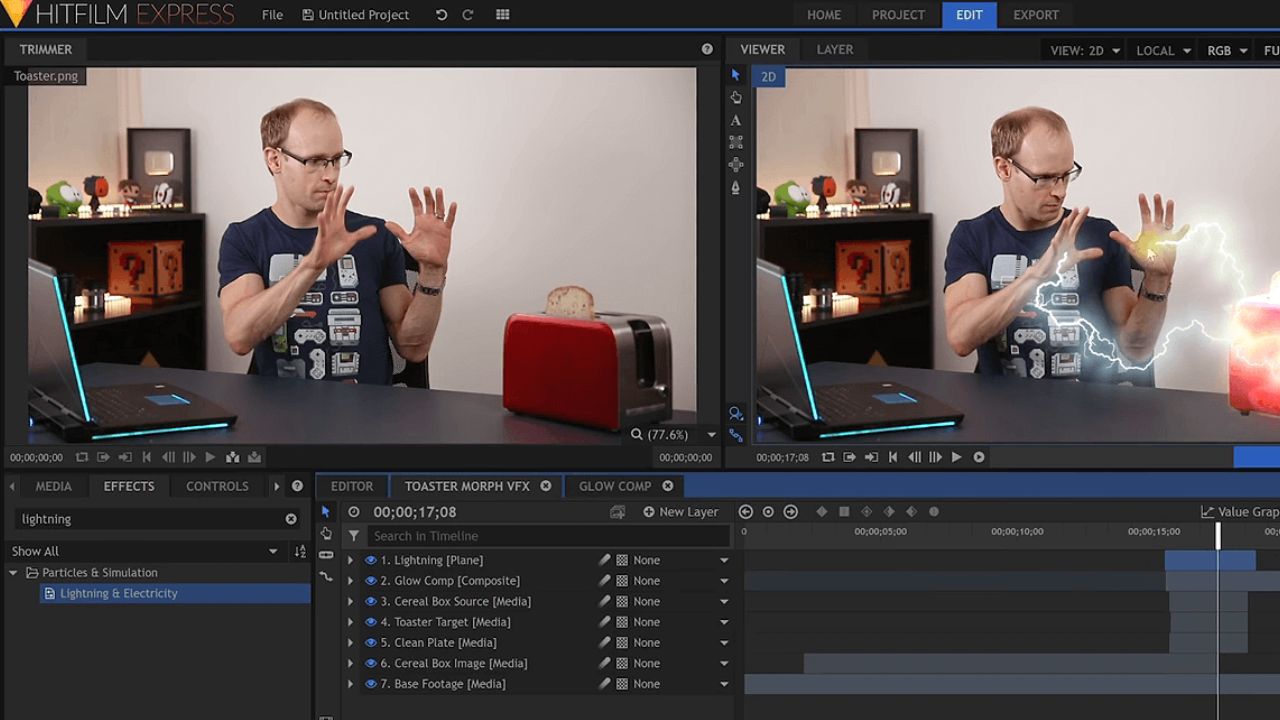This screenshot has width=1280, height=720.
Task: Select the timeline Hand tool
Action: tap(326, 533)
